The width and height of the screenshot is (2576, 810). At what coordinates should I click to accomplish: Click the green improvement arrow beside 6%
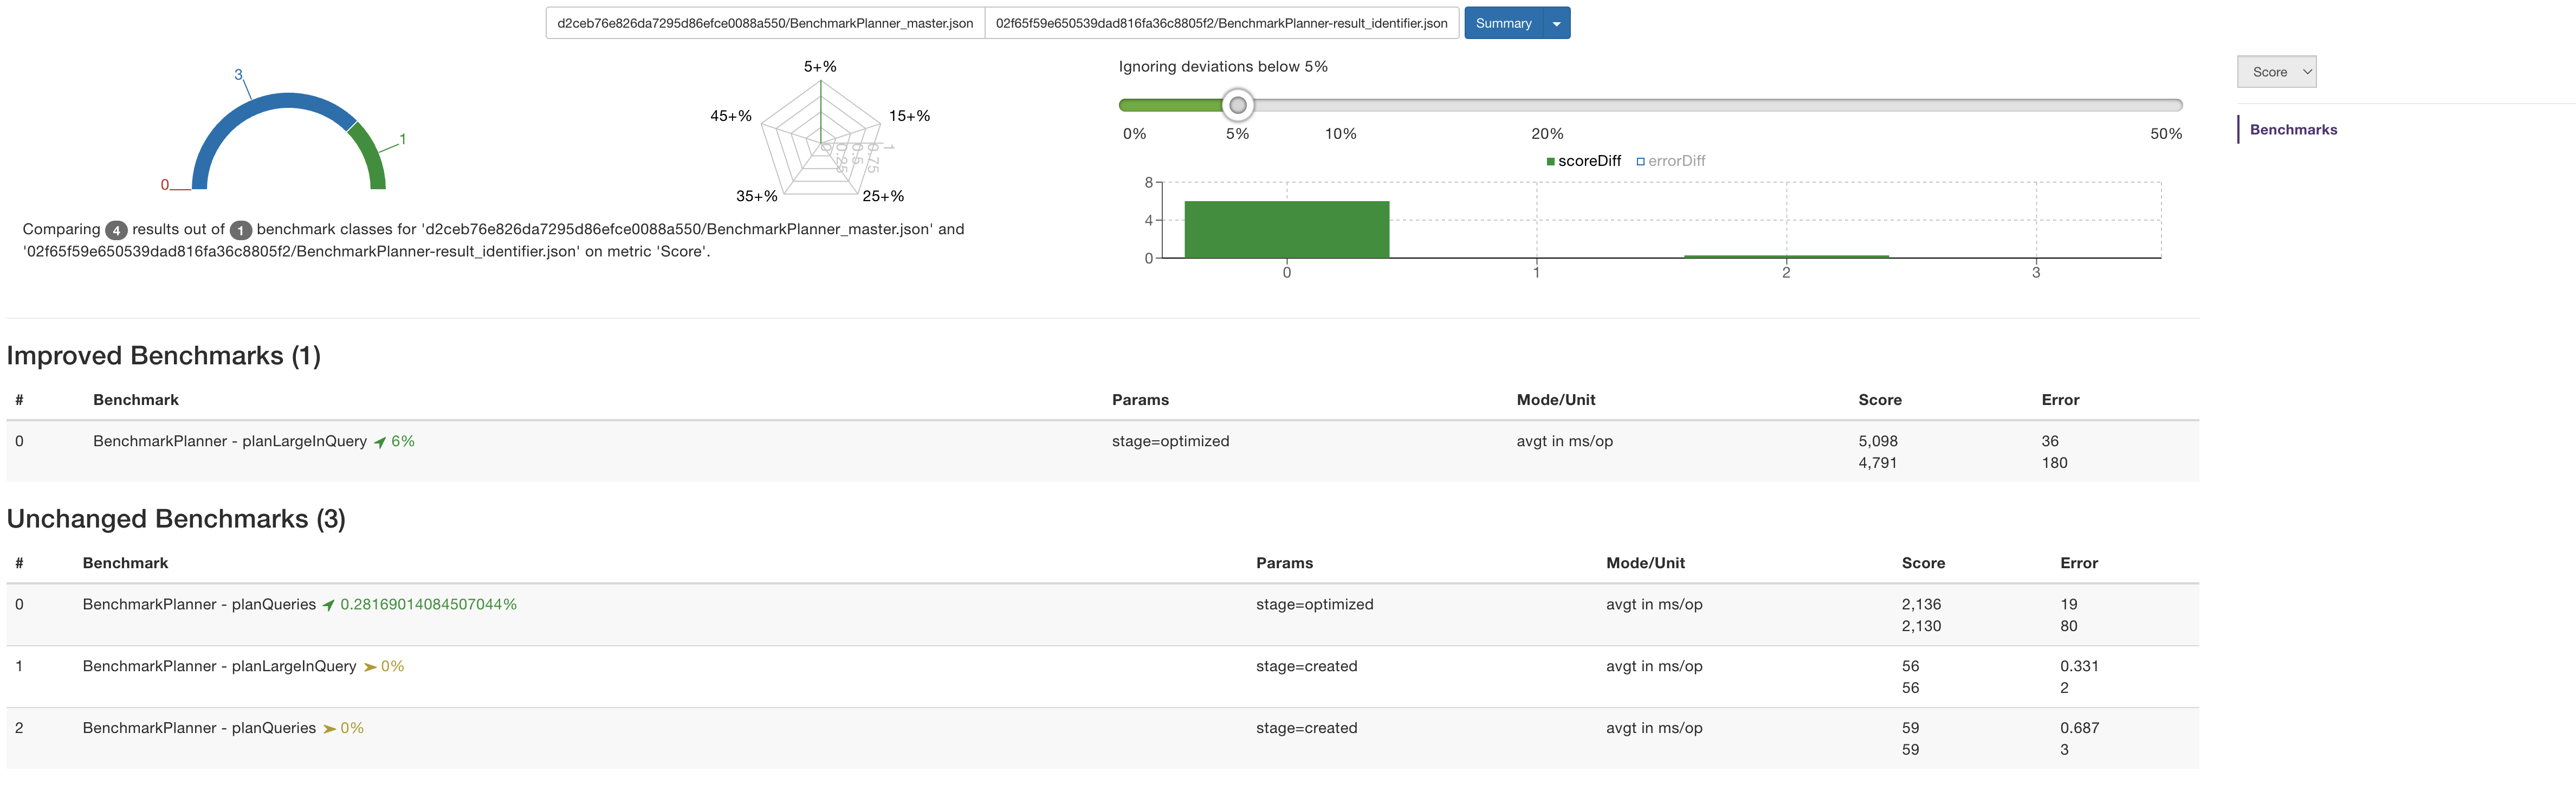tap(380, 442)
